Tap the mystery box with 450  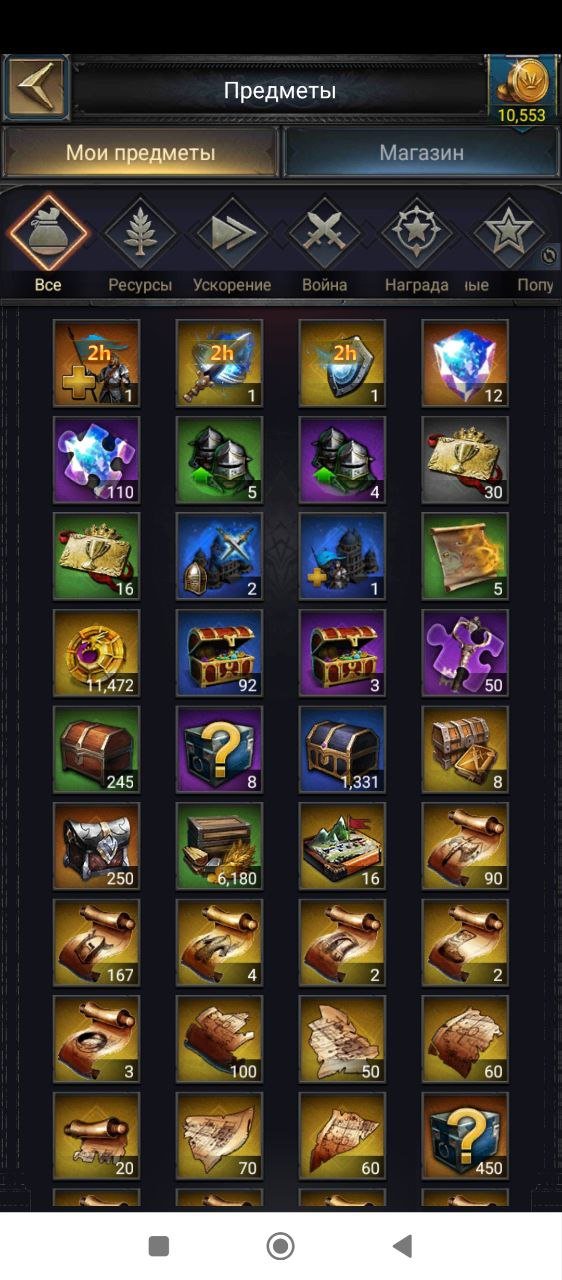(465, 1137)
